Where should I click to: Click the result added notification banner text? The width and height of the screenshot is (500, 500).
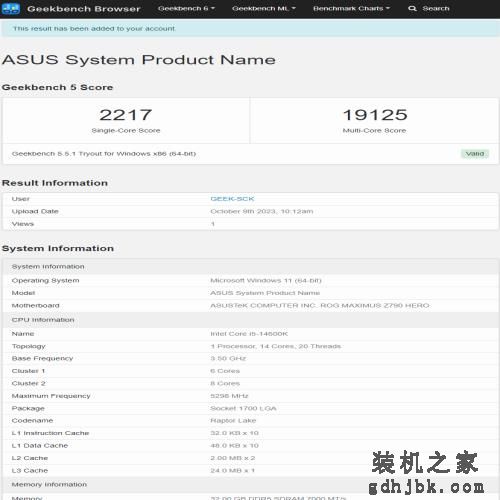(94, 29)
